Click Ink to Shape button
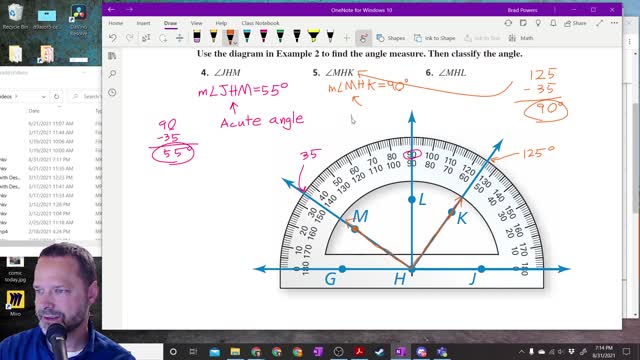640x360 pixels. (x=434, y=38)
